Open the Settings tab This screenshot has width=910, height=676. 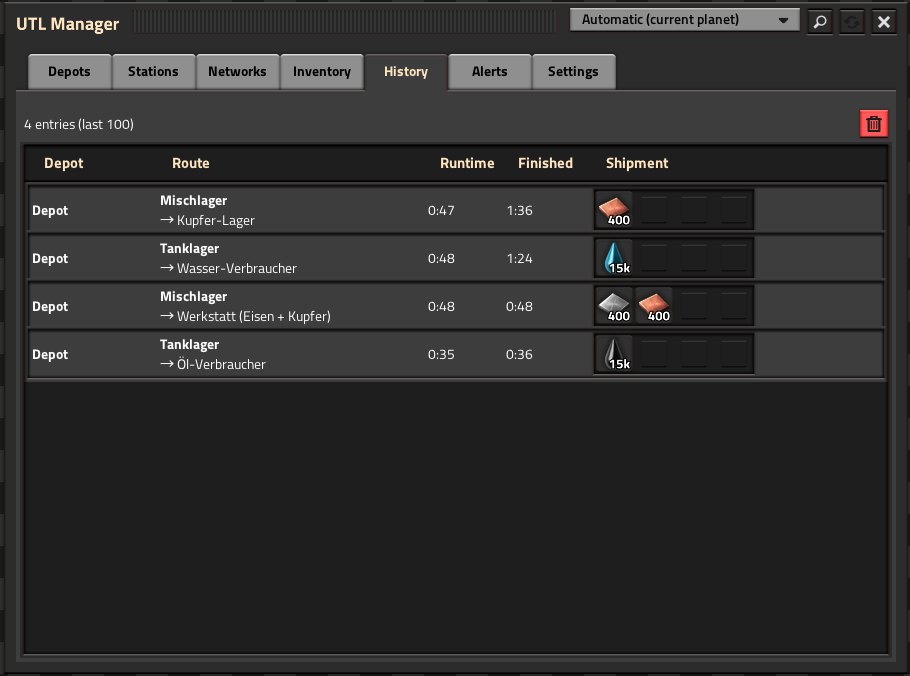coord(573,71)
